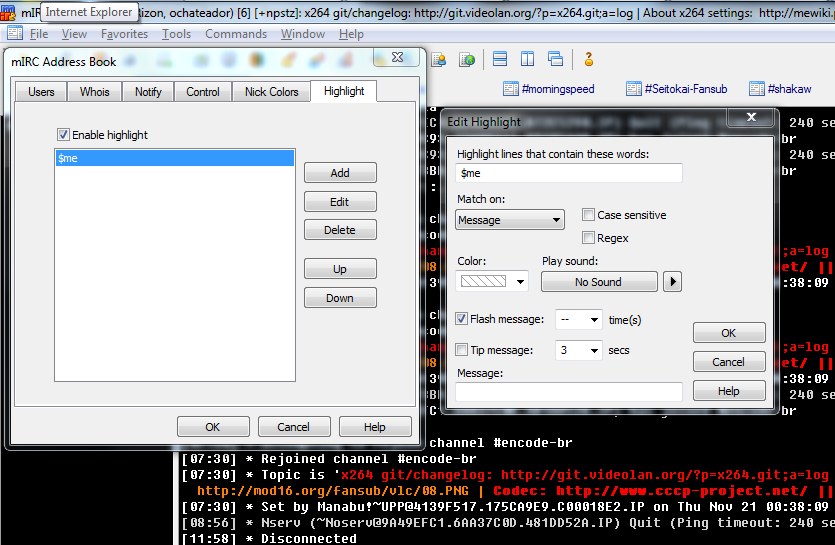Tile windows vertically using toolbar icon
The image size is (835, 545).
click(x=527, y=59)
